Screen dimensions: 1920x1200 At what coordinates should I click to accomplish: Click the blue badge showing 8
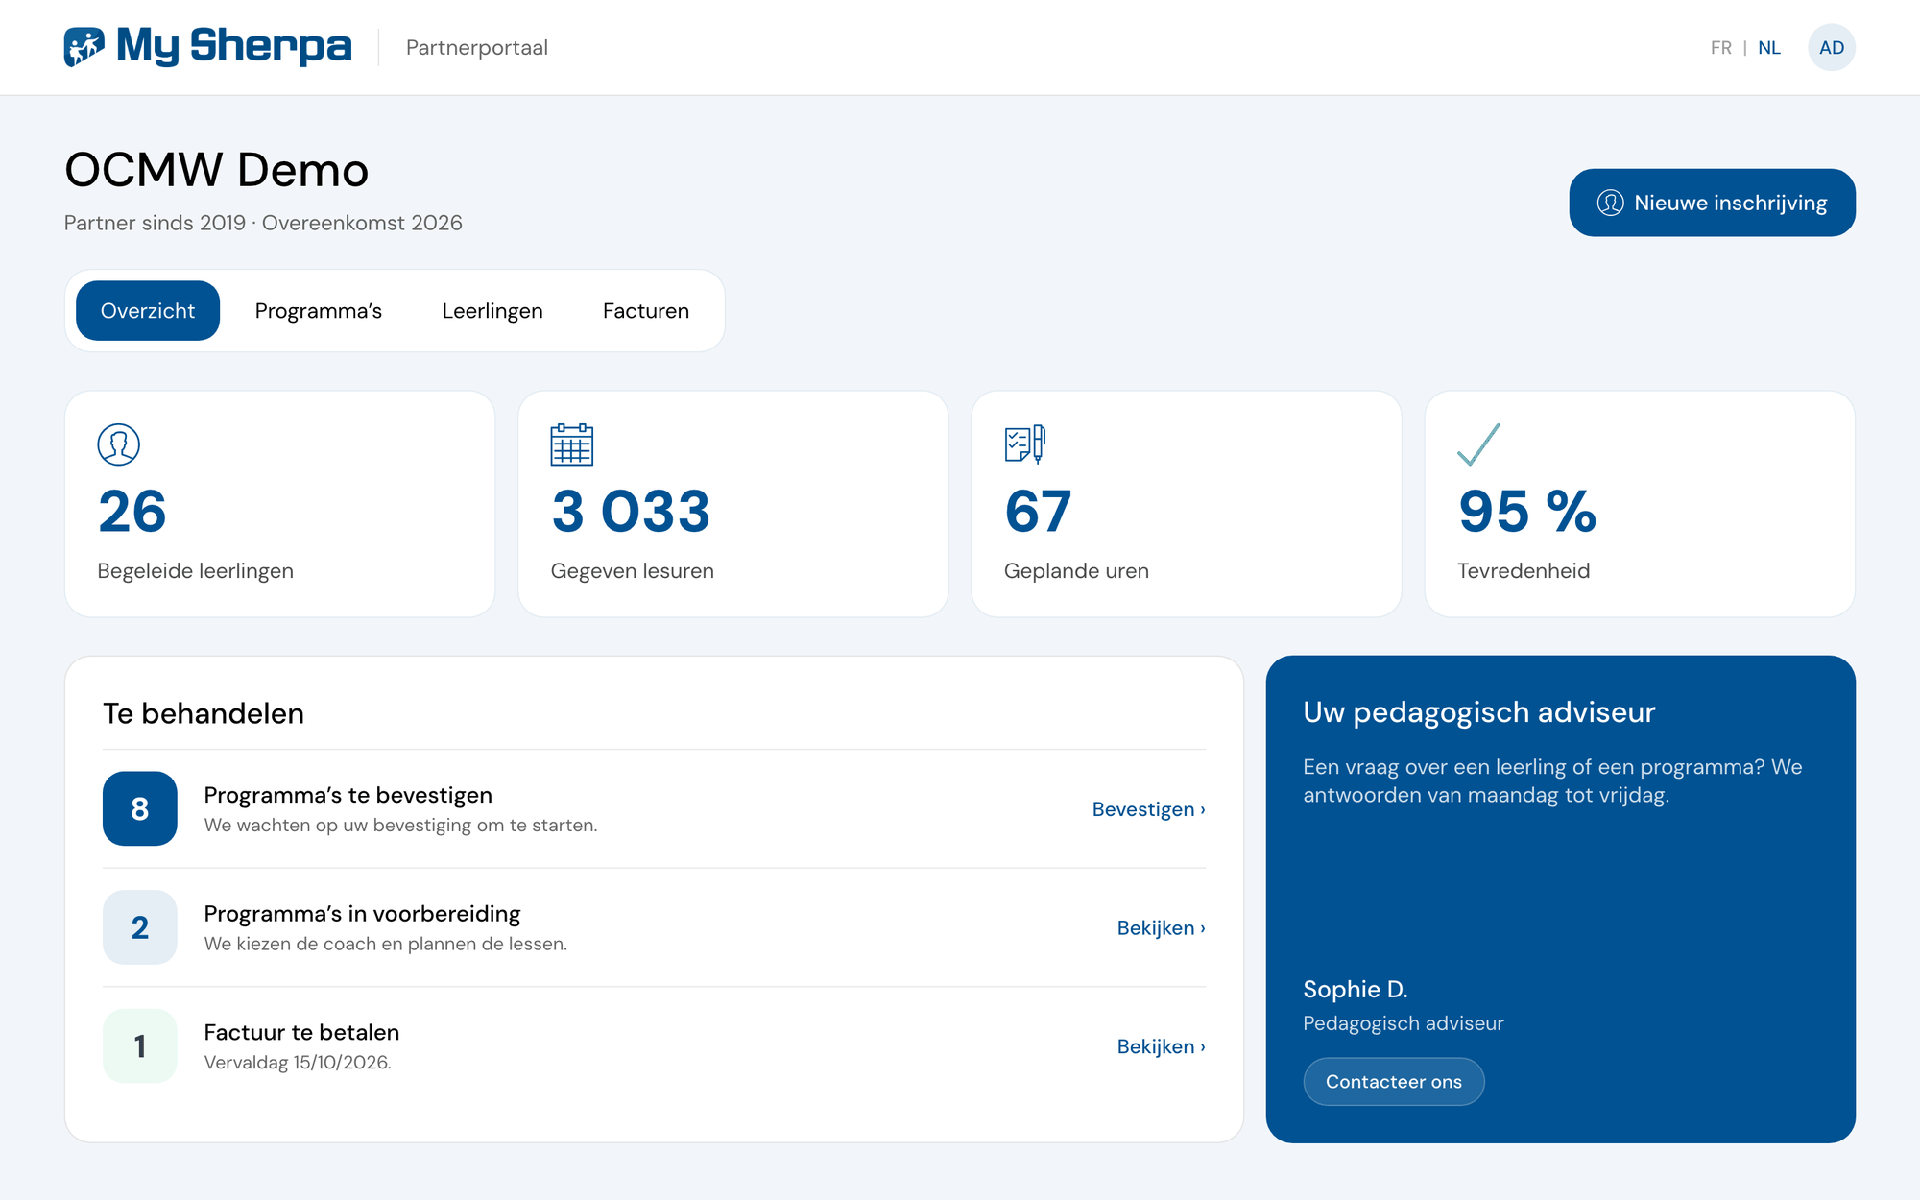point(140,809)
